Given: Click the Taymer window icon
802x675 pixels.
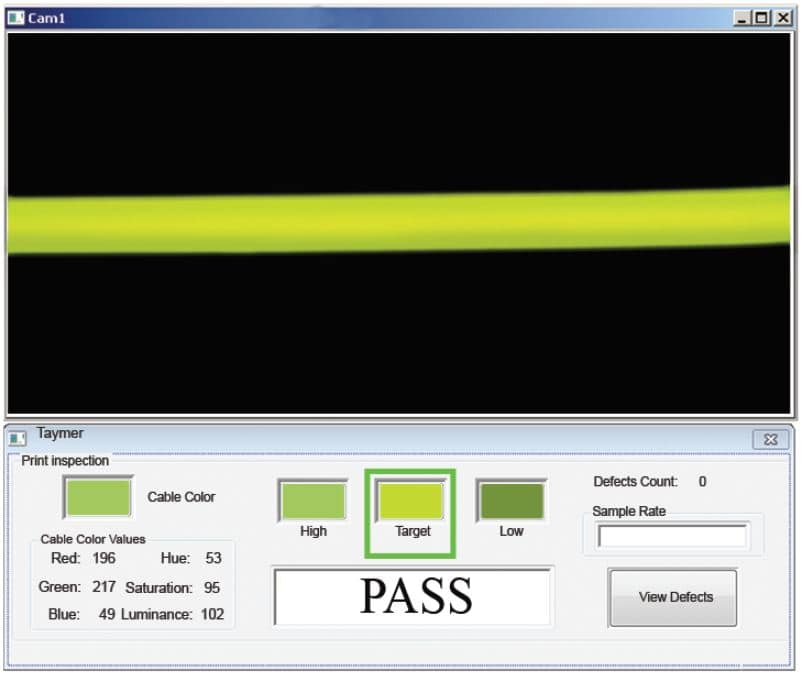Looking at the screenshot, I should [x=18, y=438].
